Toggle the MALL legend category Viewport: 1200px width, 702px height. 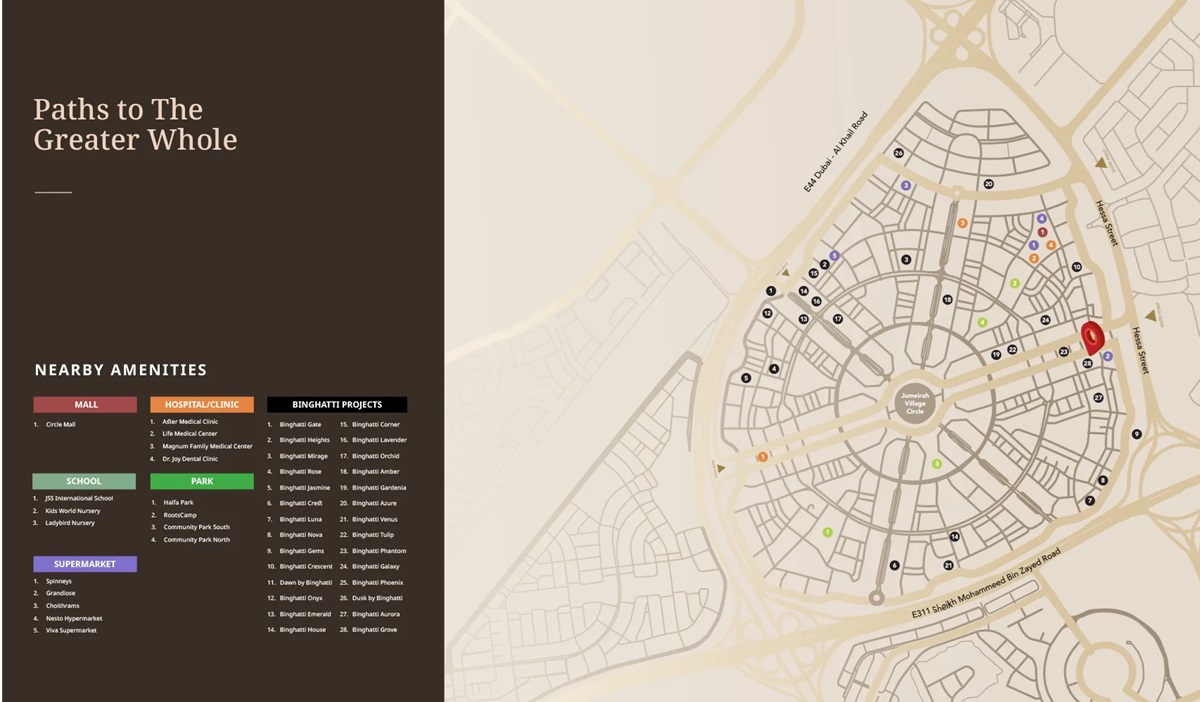tap(84, 404)
